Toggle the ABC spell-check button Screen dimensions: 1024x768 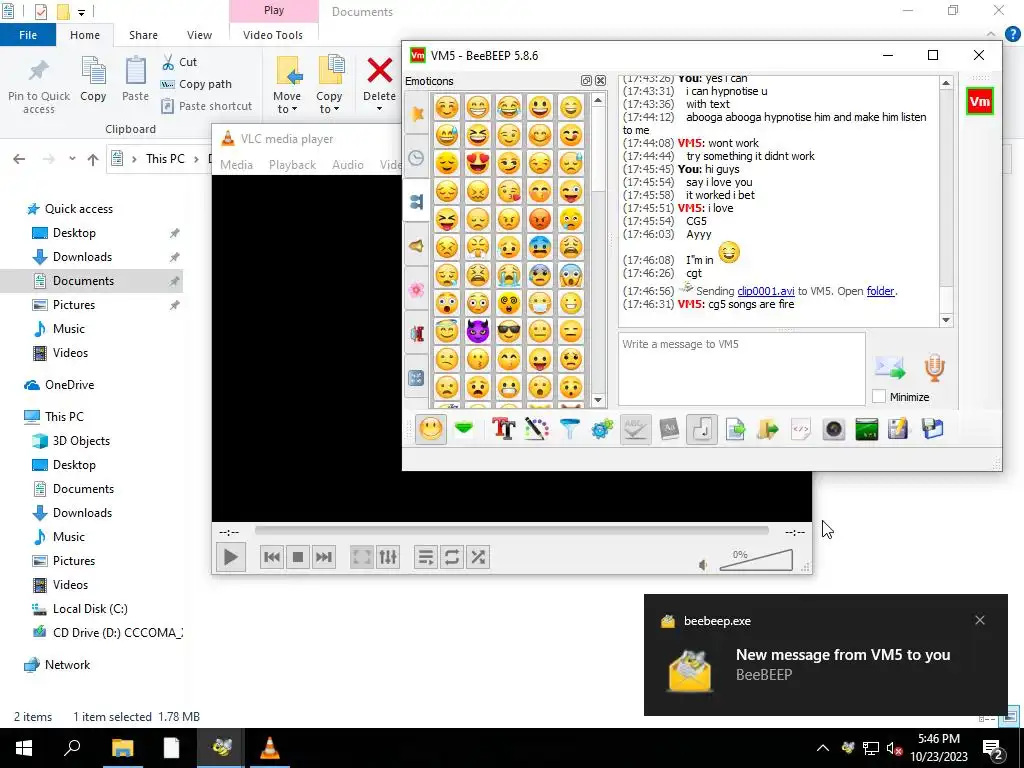[635, 429]
